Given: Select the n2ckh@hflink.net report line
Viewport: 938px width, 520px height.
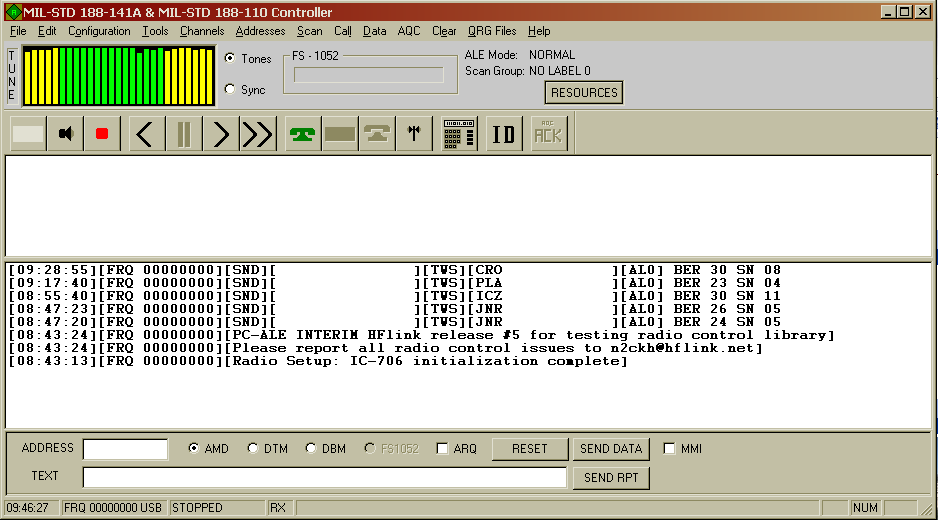Looking at the screenshot, I should click(x=386, y=348).
